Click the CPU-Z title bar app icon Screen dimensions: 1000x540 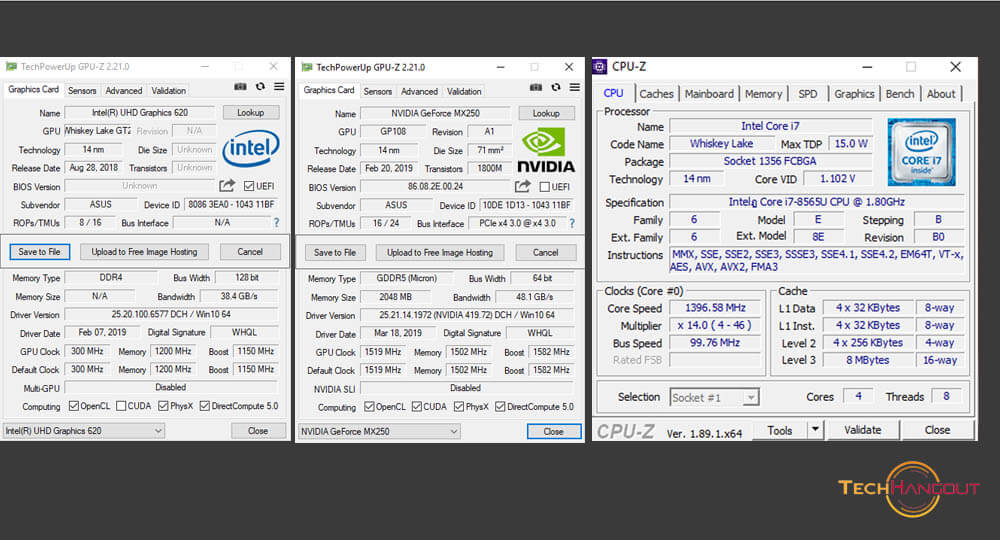point(599,66)
